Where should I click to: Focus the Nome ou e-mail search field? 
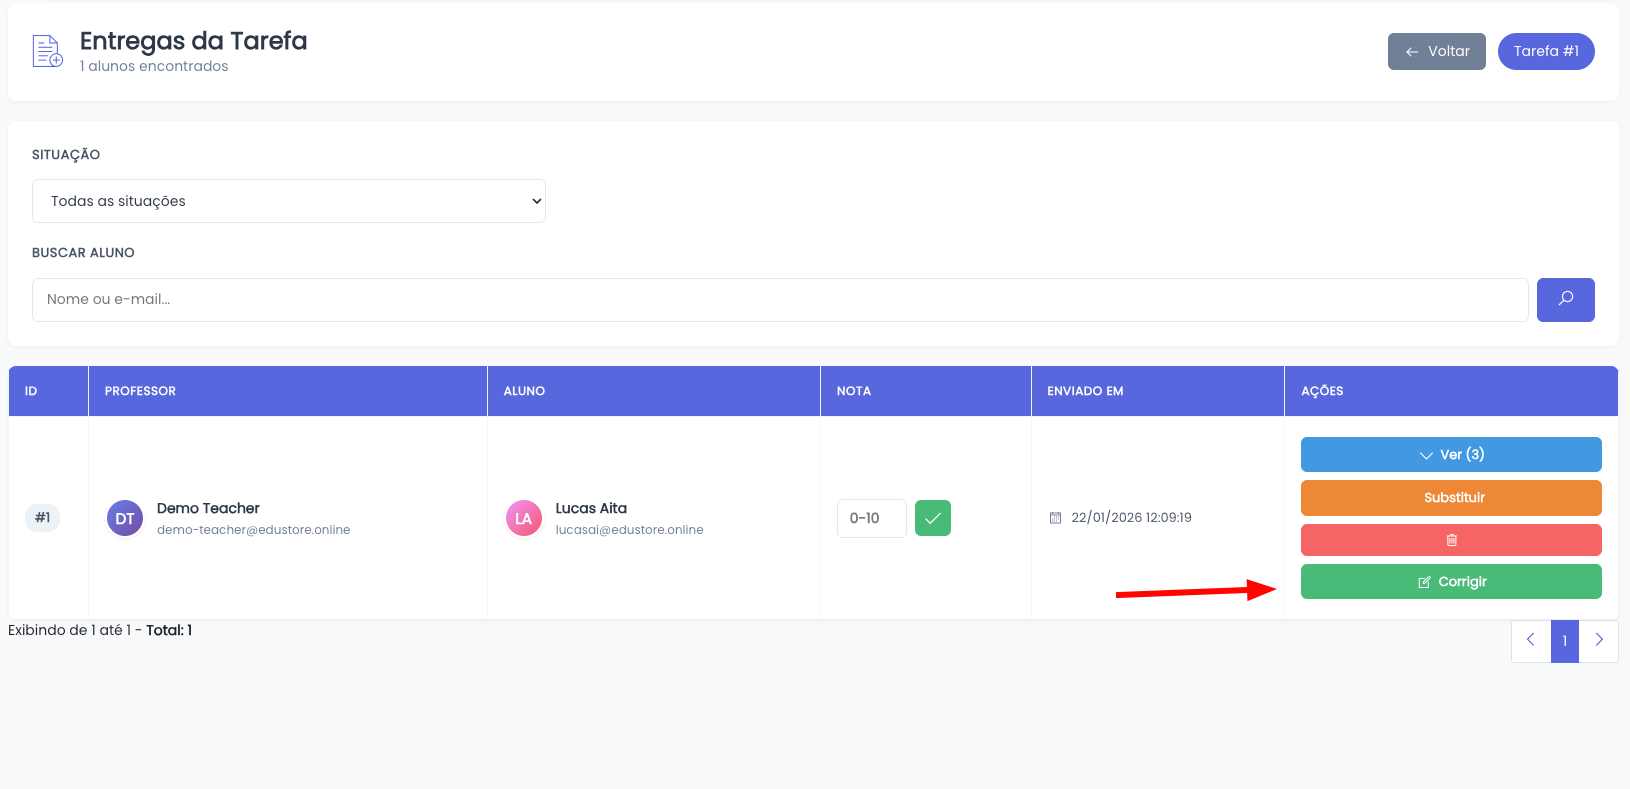(x=780, y=299)
